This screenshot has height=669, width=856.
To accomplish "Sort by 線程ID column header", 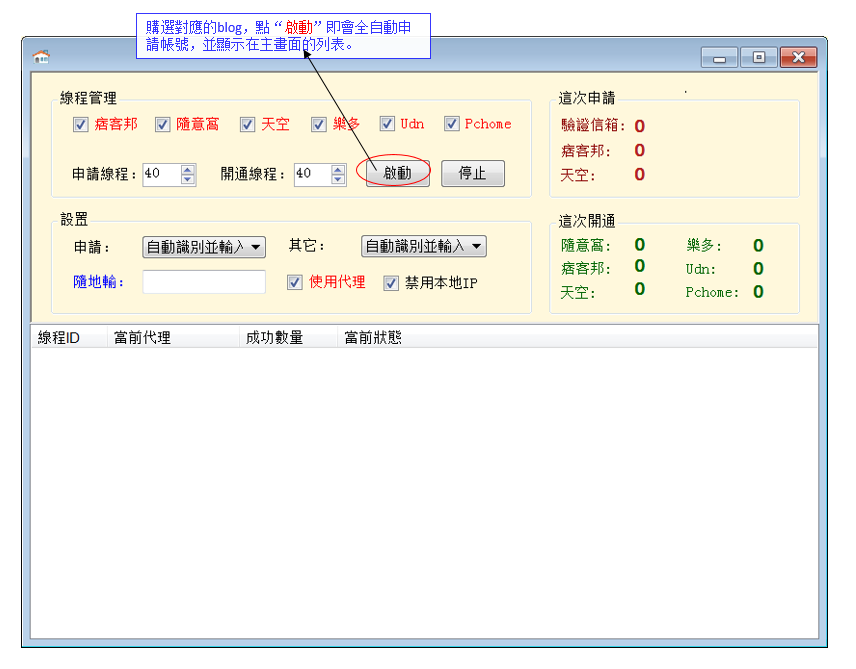I will 59,338.
